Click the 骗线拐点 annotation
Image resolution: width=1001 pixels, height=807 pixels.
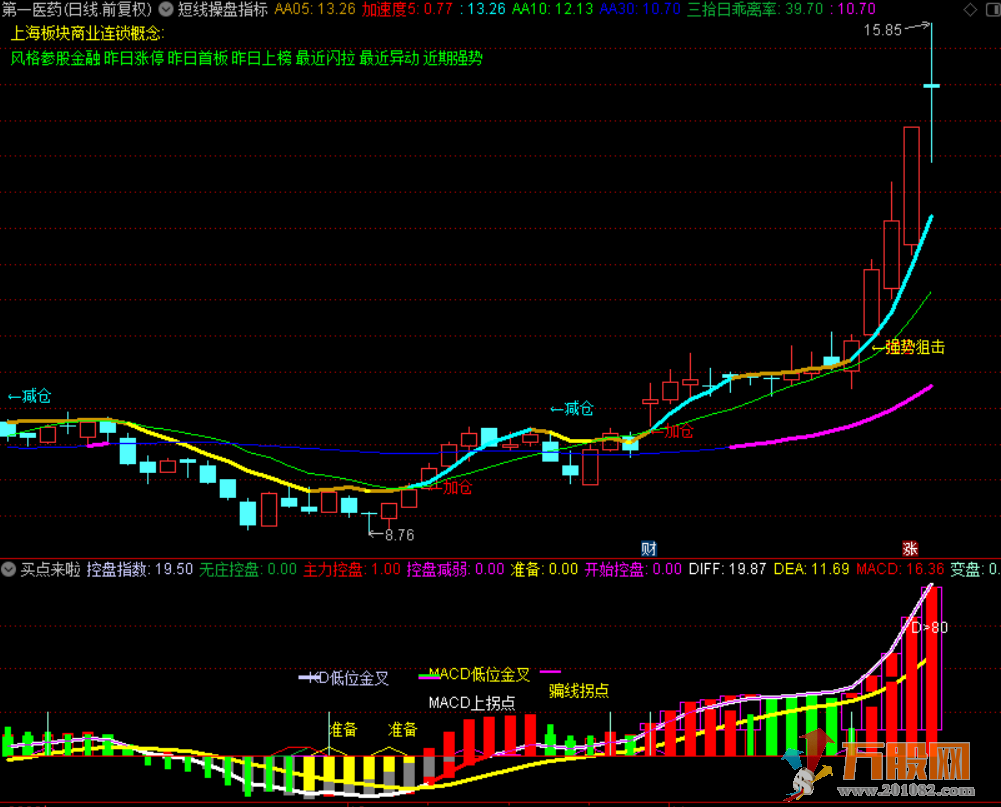[579, 691]
